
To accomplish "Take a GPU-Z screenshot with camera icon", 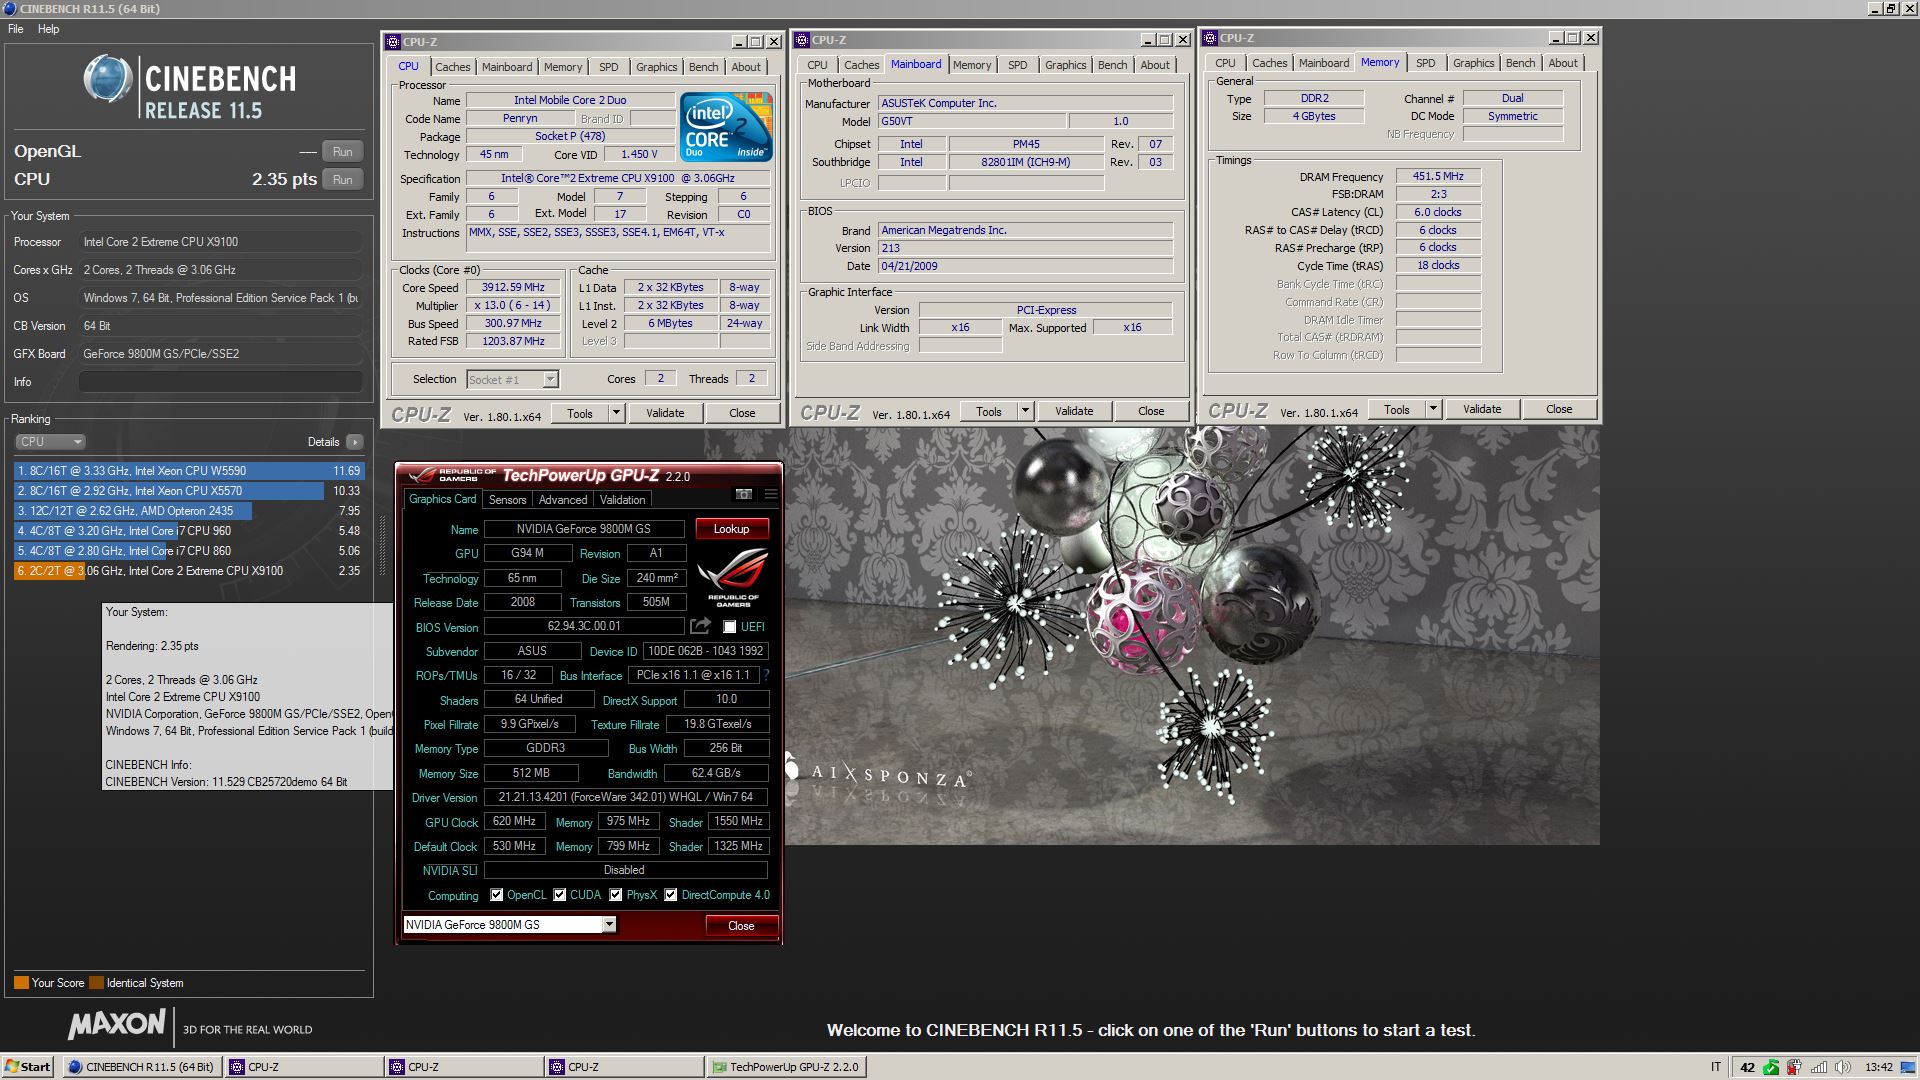I will (743, 494).
